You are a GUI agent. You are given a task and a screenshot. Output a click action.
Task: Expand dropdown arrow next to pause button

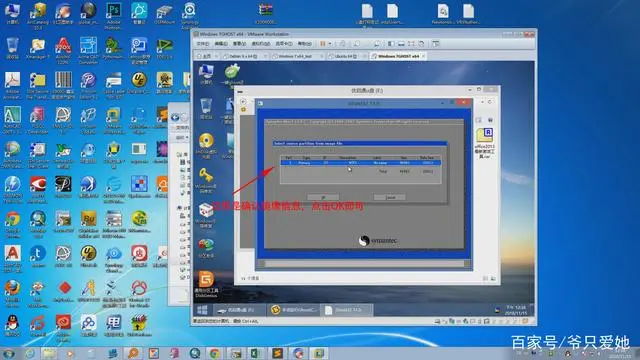[330, 44]
